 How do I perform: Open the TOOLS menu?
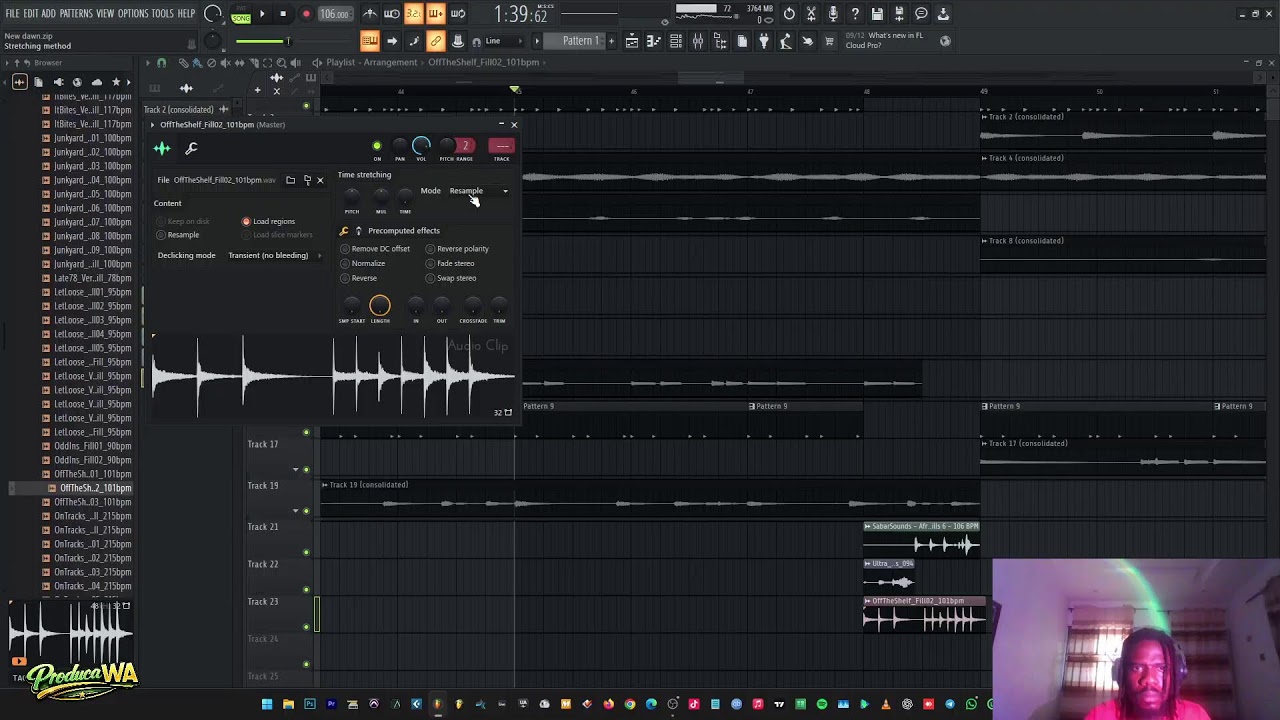point(162,14)
